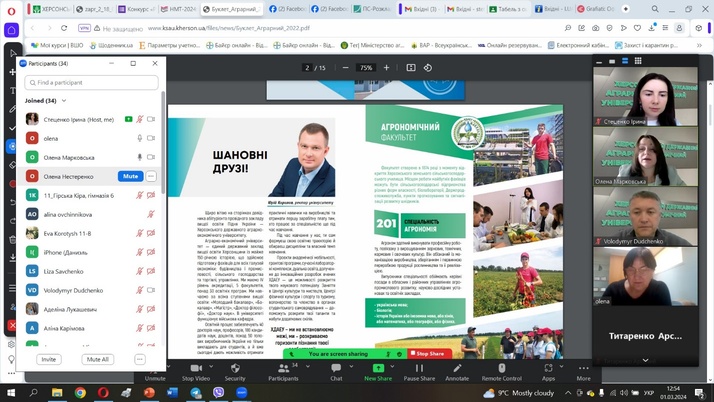Switch to ХЕРСОНСЬ browser tab
Image resolution: width=714 pixels, height=402 pixels.
coord(51,9)
